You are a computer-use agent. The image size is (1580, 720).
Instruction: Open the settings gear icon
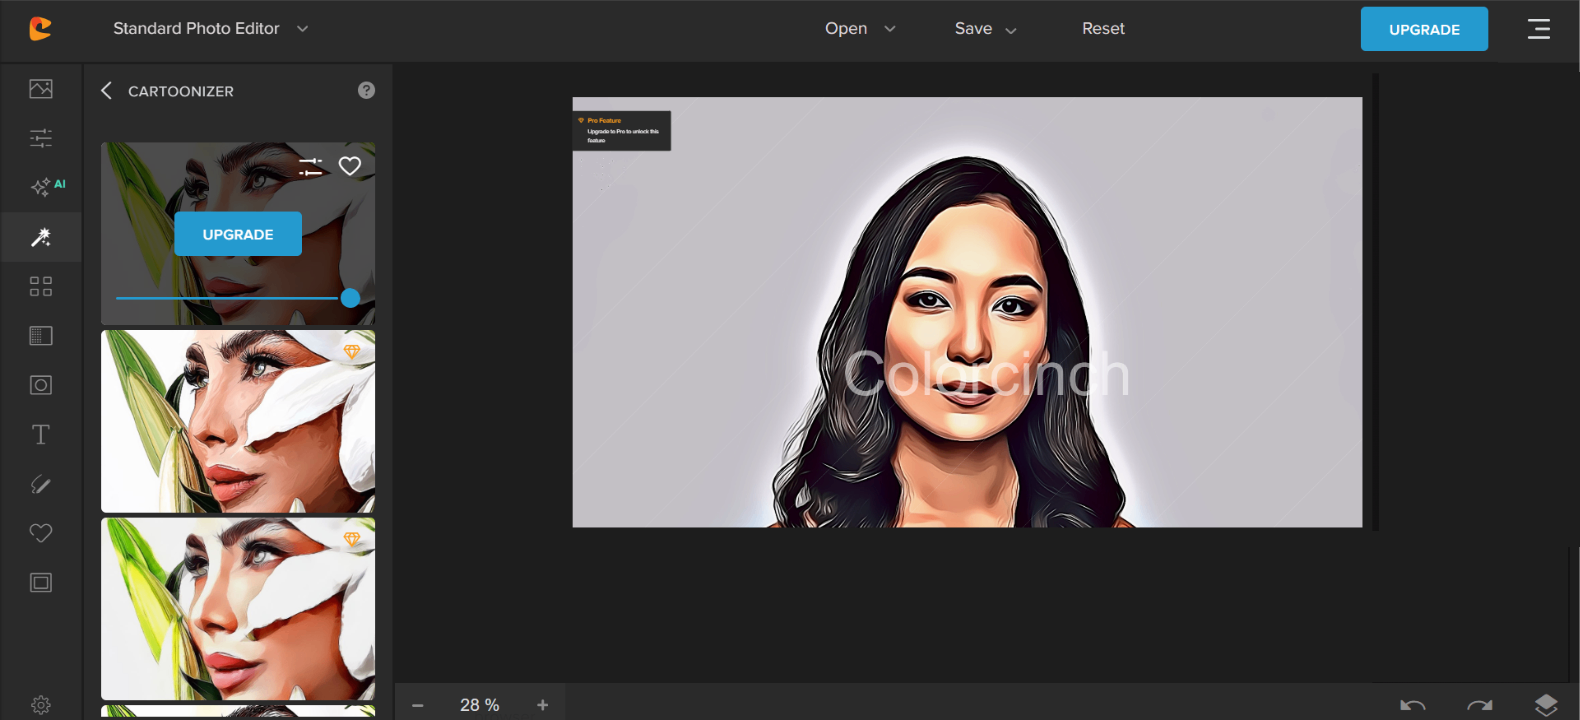(x=41, y=705)
